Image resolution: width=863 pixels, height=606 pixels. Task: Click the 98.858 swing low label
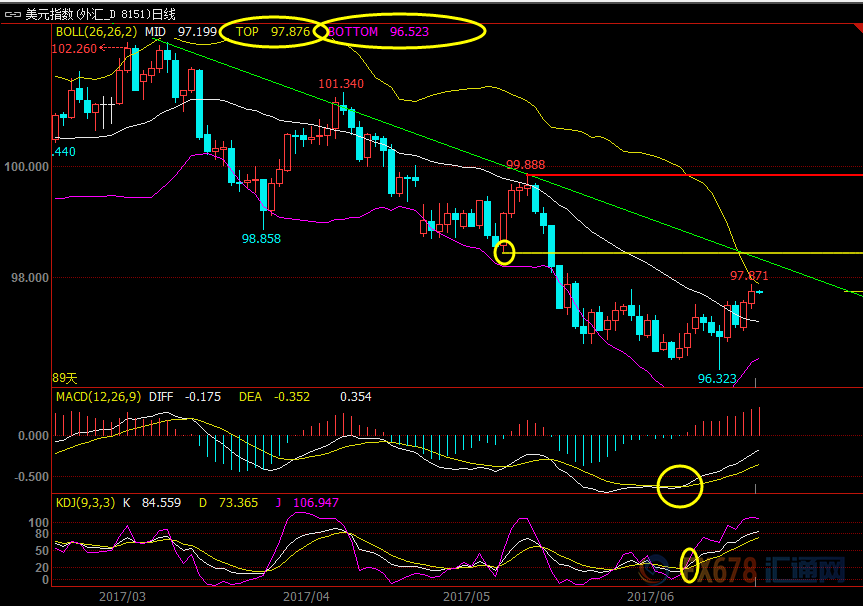pyautogui.click(x=261, y=239)
